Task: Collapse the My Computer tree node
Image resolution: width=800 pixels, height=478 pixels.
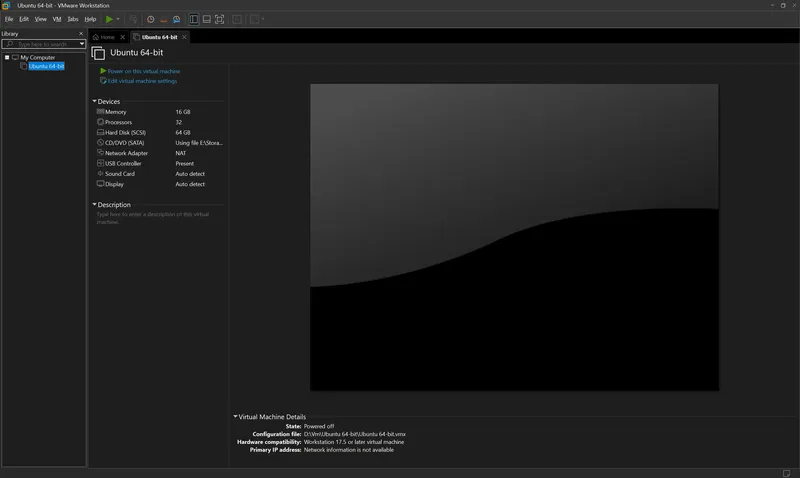Action: pos(7,58)
